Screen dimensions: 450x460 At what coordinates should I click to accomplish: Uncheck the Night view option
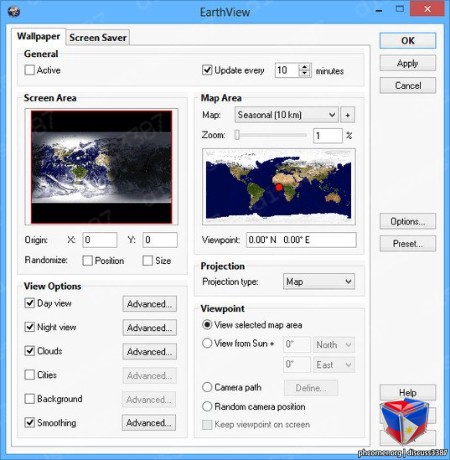tap(30, 327)
